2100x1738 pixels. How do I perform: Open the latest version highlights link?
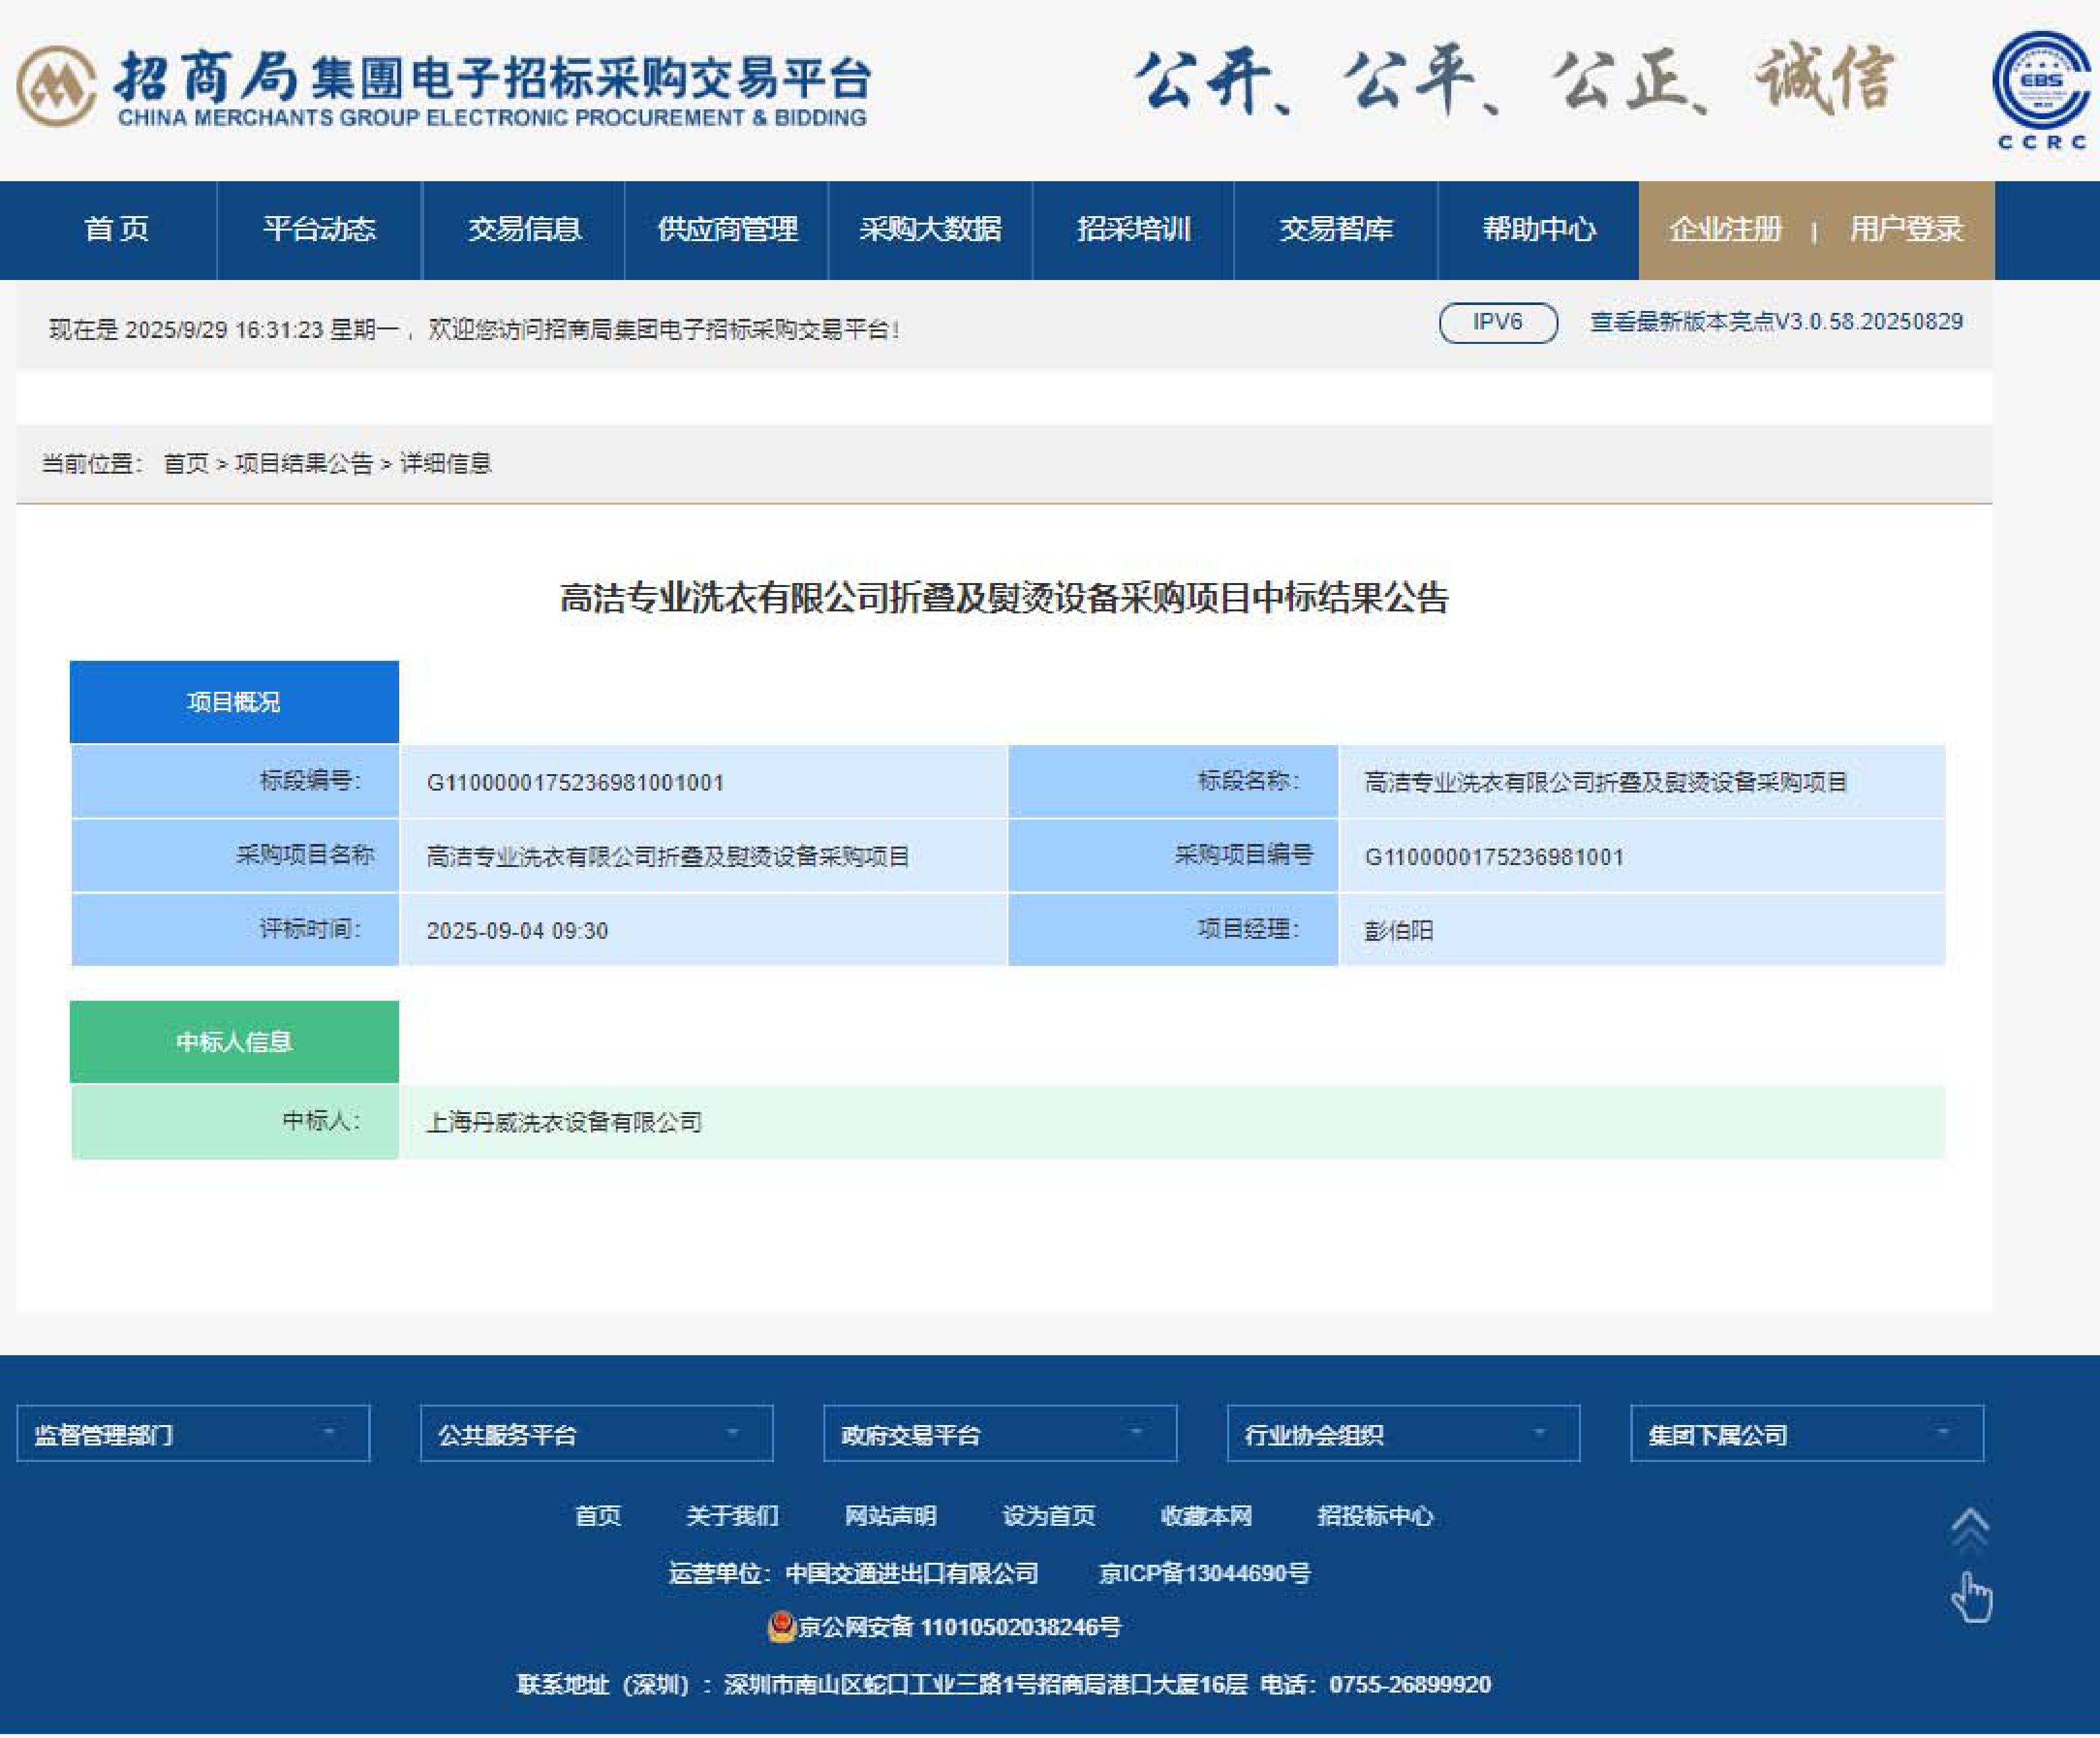[1776, 322]
